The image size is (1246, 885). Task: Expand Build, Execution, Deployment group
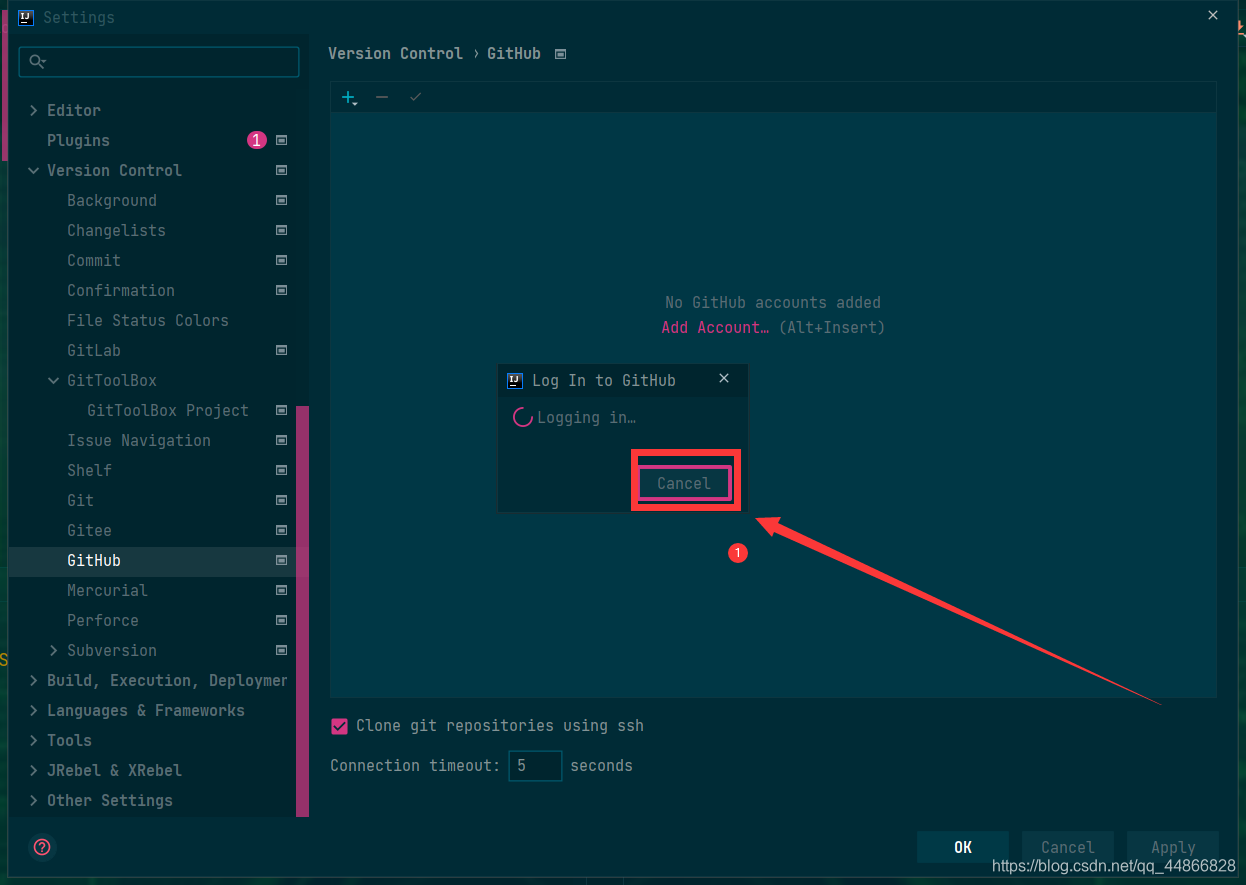34,680
